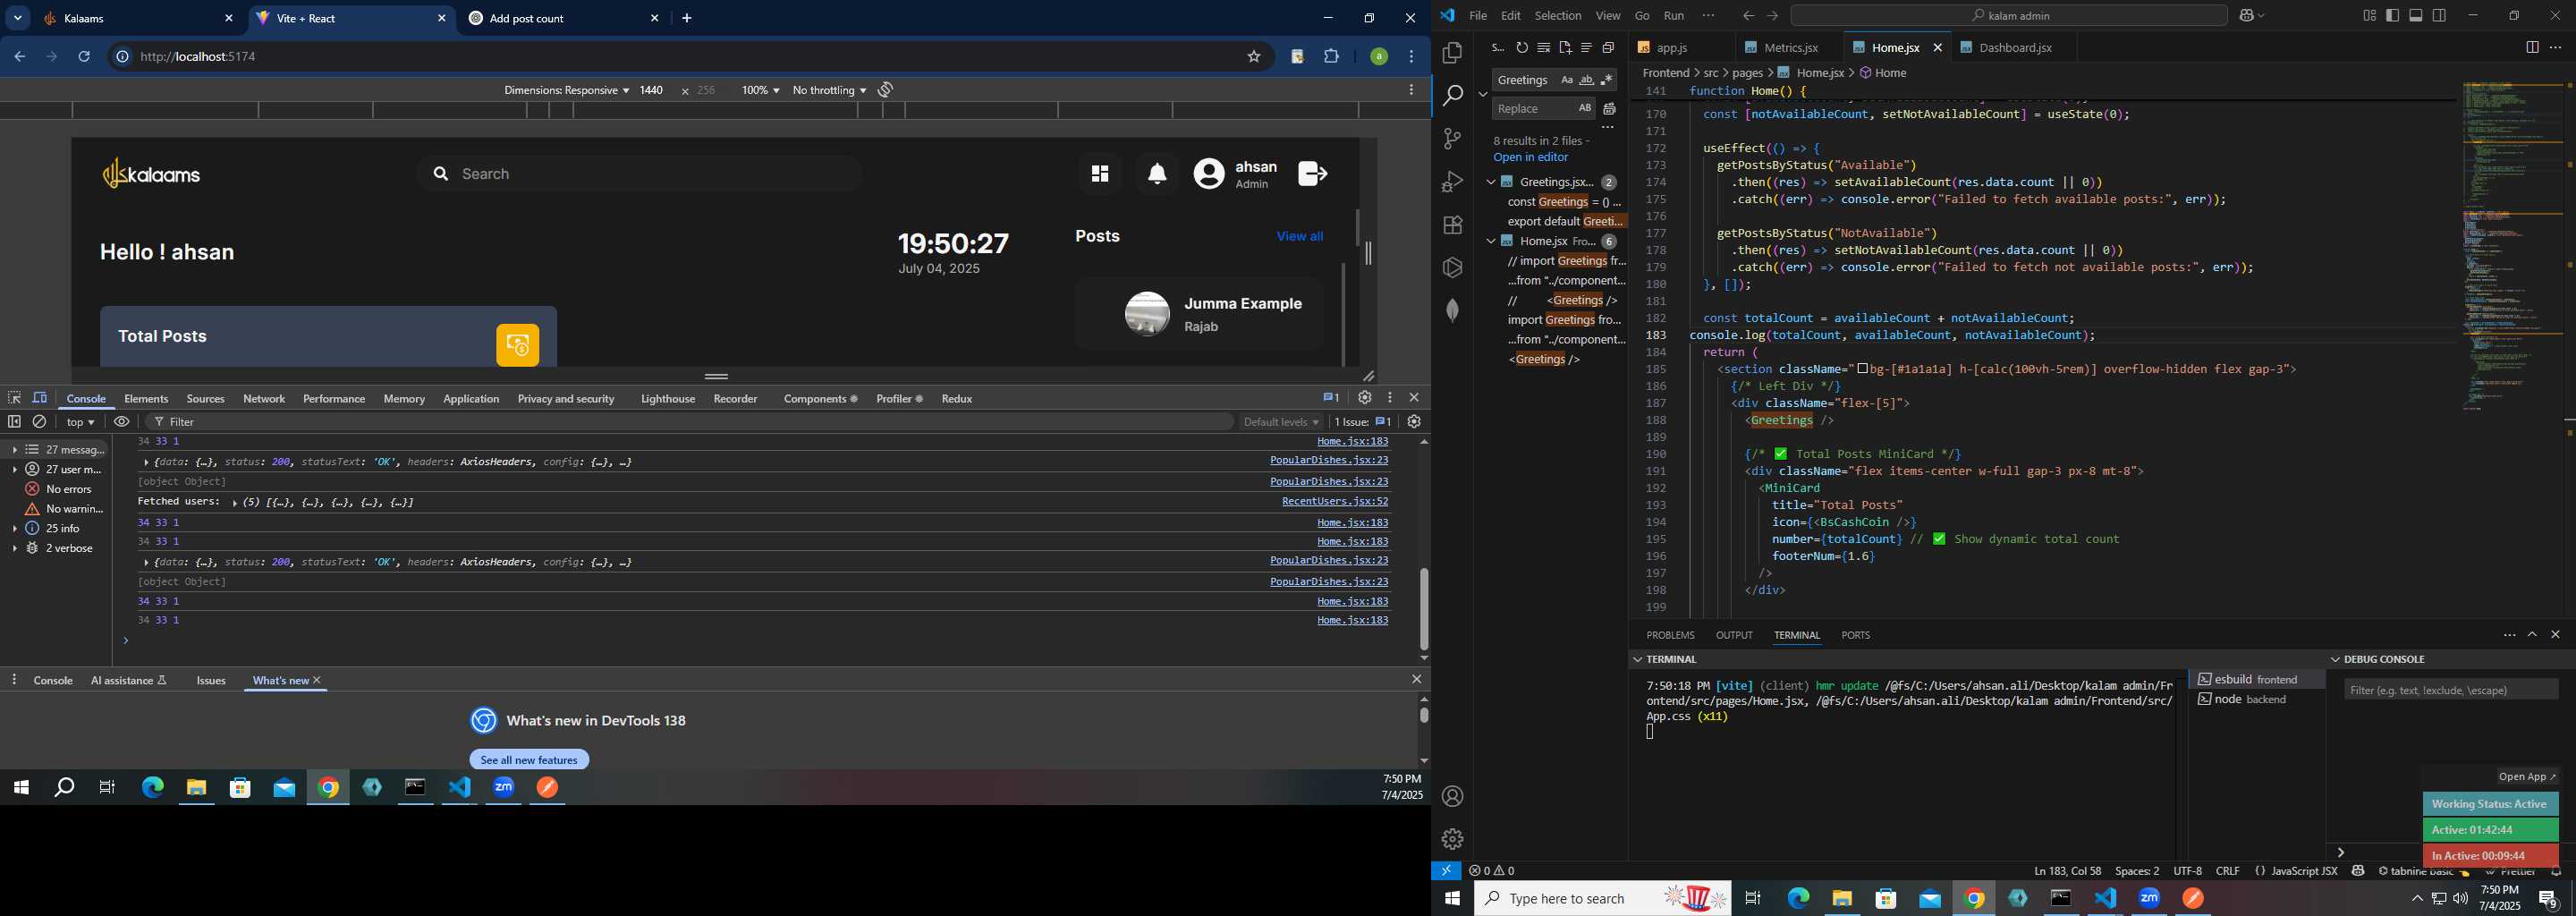
Task: Open the MongoDB leaf icon in activity bar
Action: (1453, 311)
